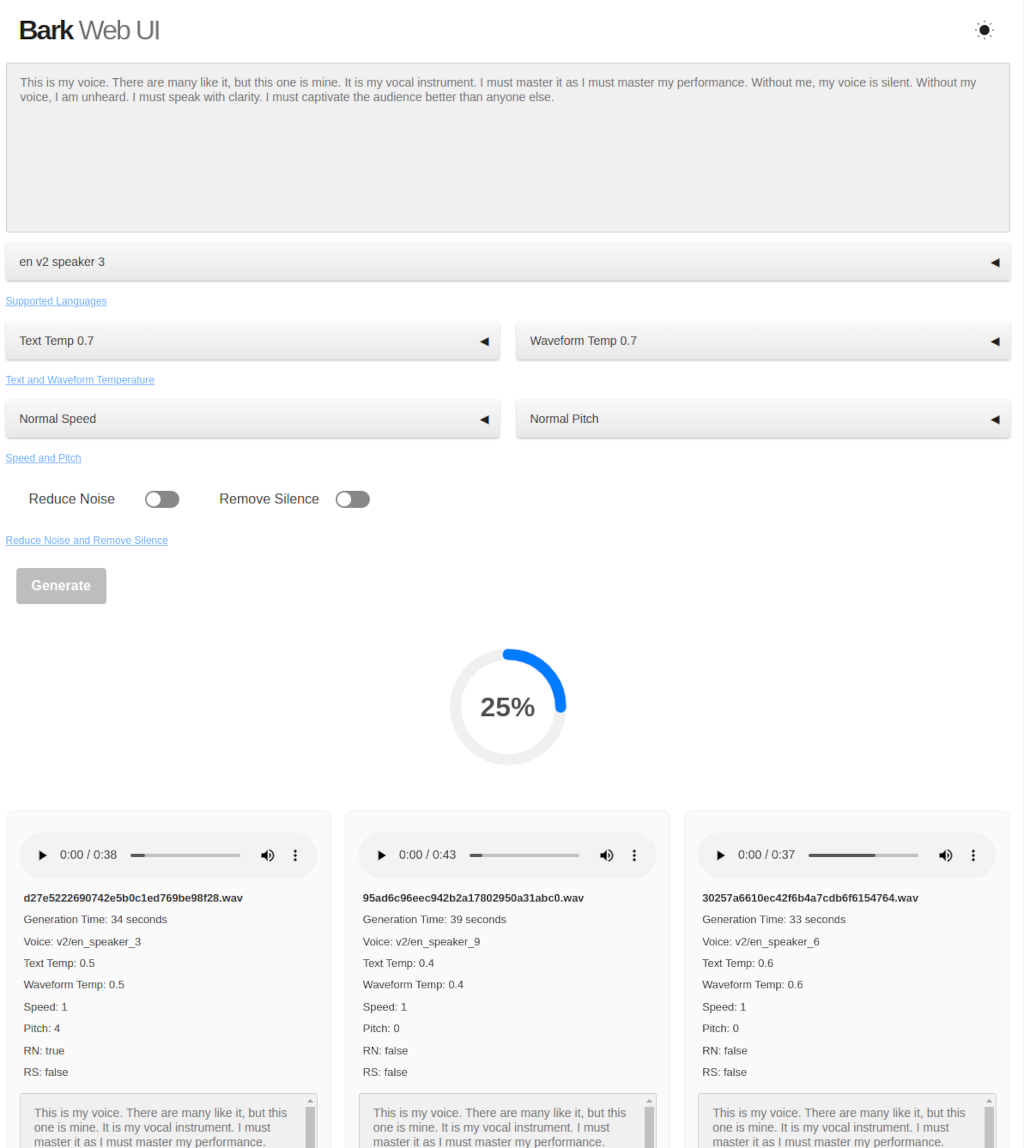Click the text Generation Time: 34 seconds
Viewport: 1024px width, 1148px height.
[95, 920]
